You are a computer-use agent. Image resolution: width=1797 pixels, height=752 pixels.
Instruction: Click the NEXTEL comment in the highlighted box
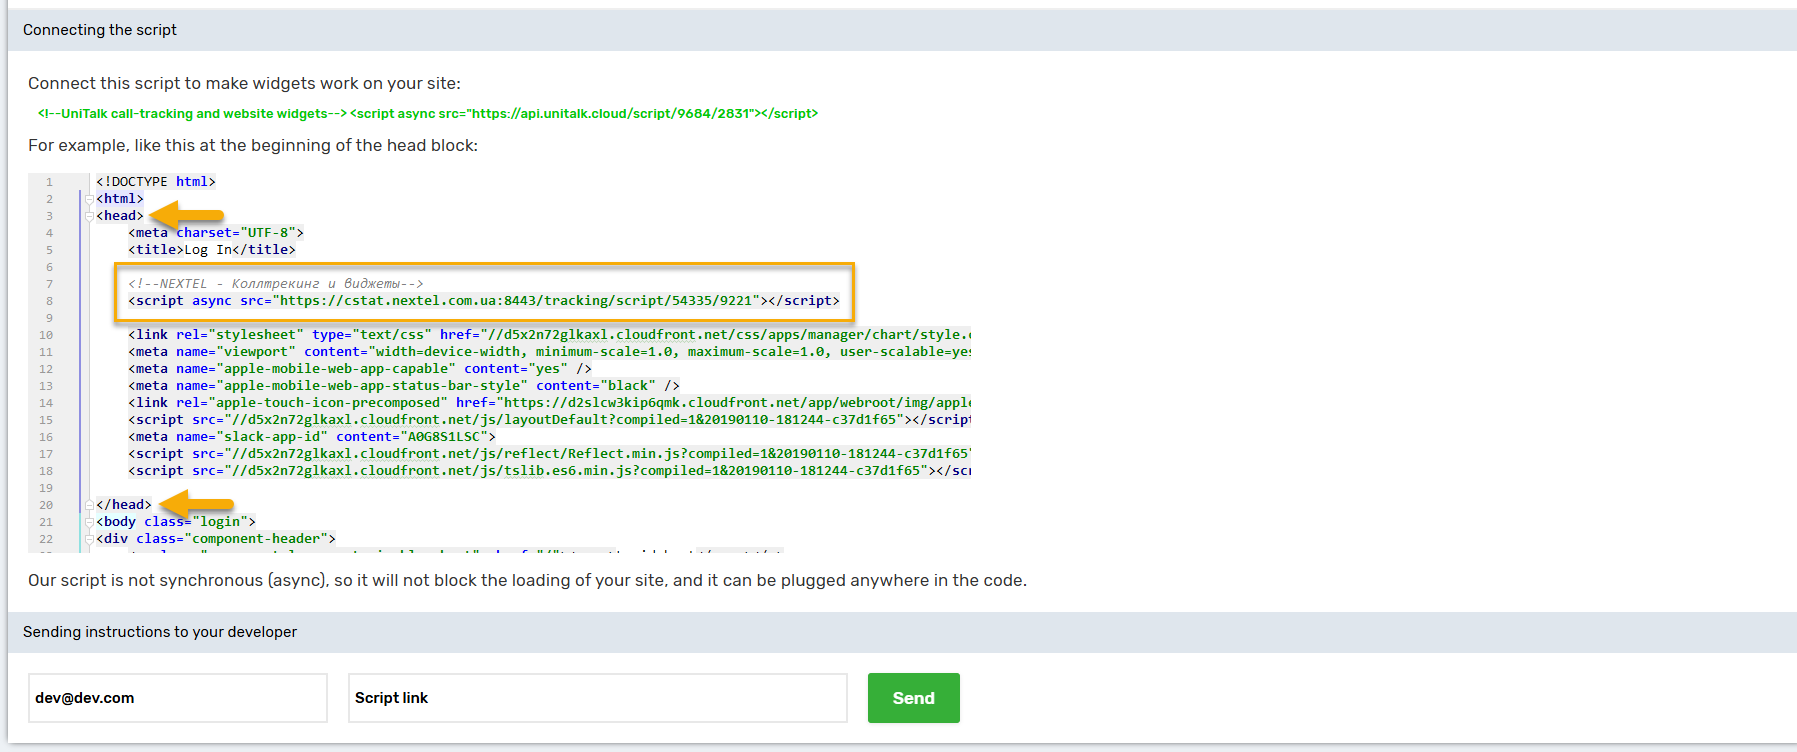tap(276, 284)
